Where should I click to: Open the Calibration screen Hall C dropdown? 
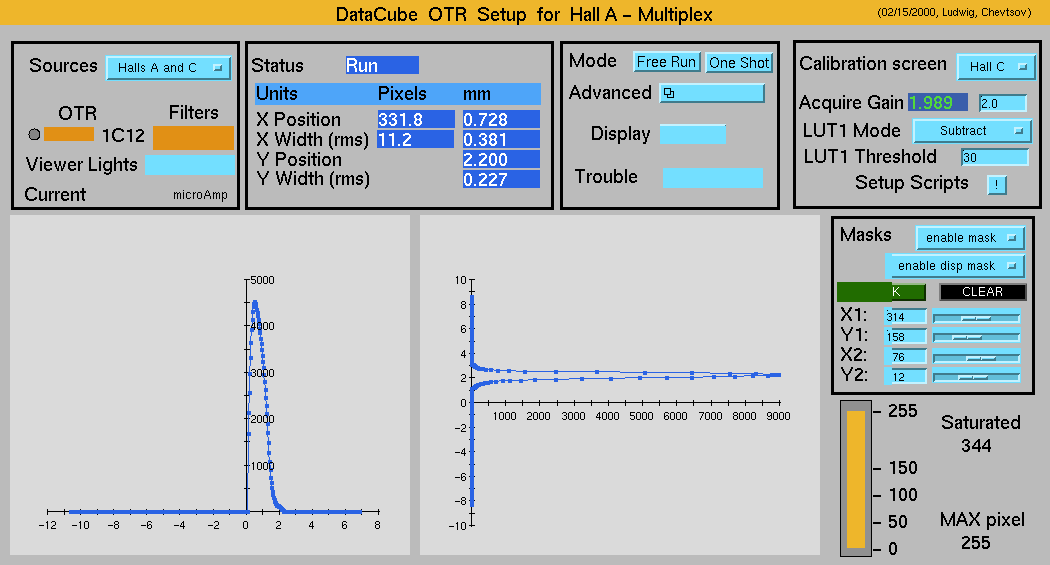coord(996,67)
